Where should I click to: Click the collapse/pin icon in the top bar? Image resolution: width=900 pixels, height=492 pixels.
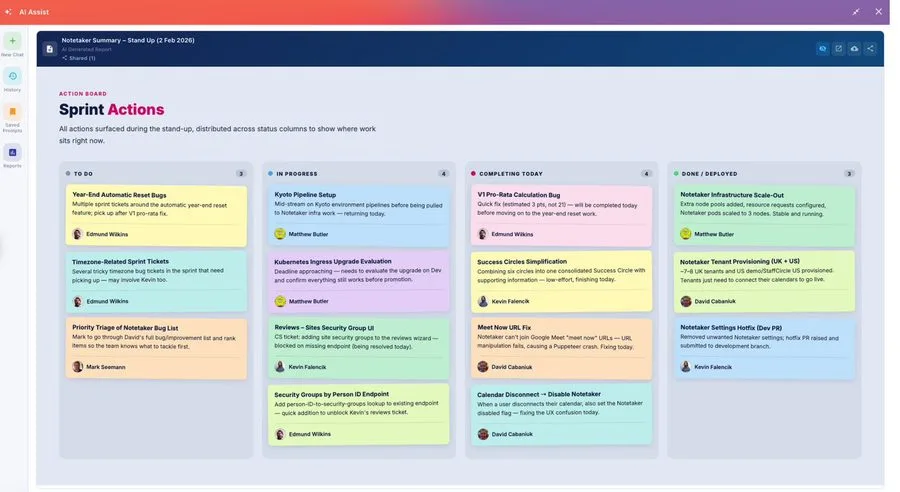point(856,11)
